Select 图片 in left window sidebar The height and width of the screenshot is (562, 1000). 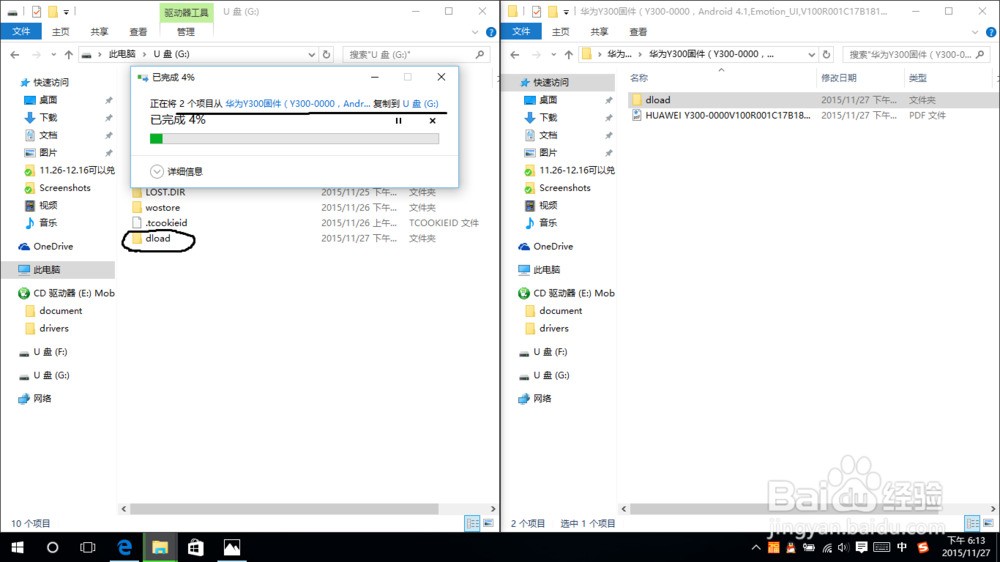click(48, 152)
